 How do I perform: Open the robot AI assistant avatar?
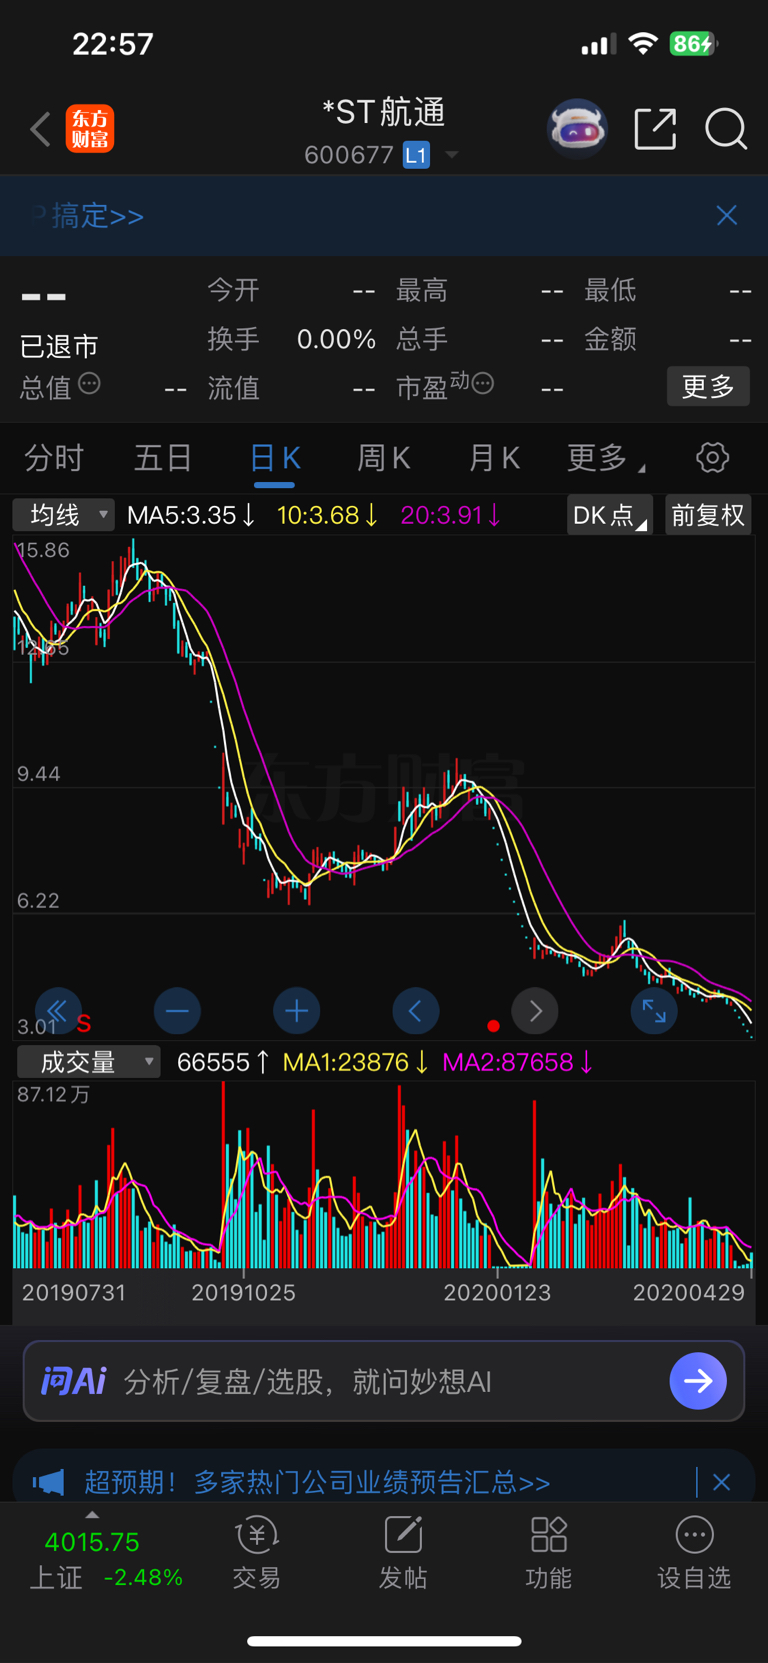coord(577,128)
